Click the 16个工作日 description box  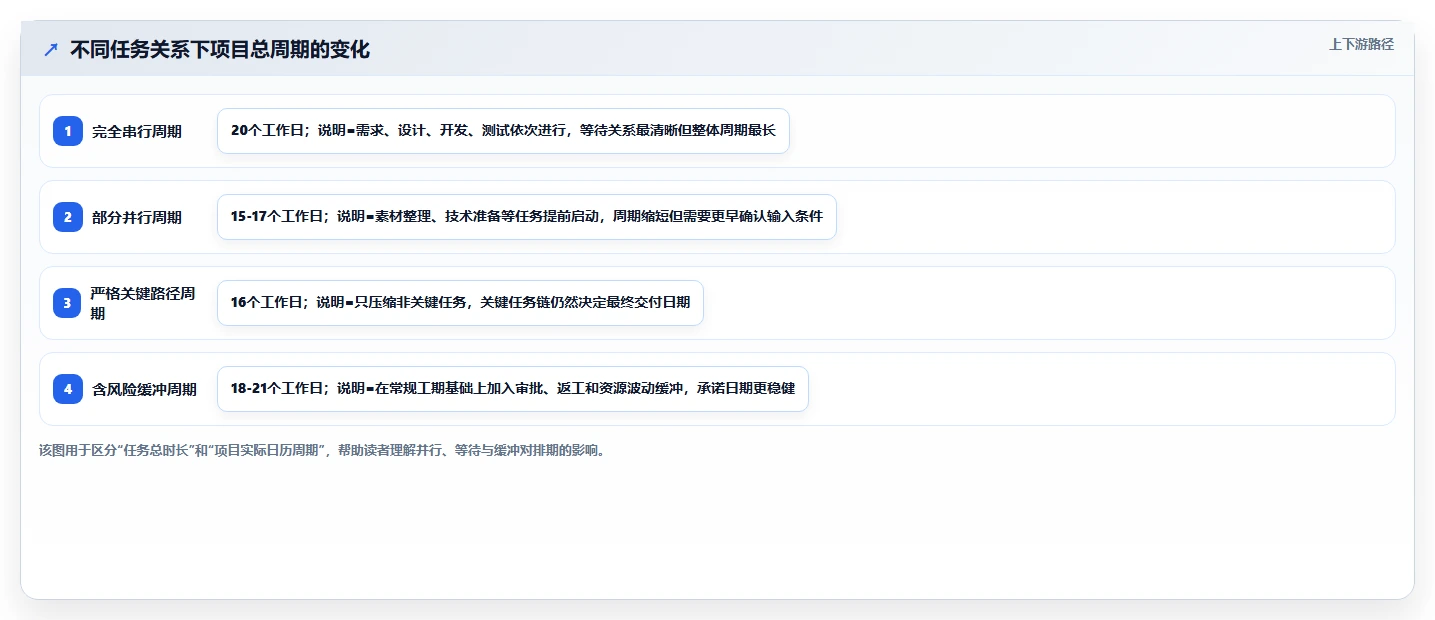(x=461, y=303)
